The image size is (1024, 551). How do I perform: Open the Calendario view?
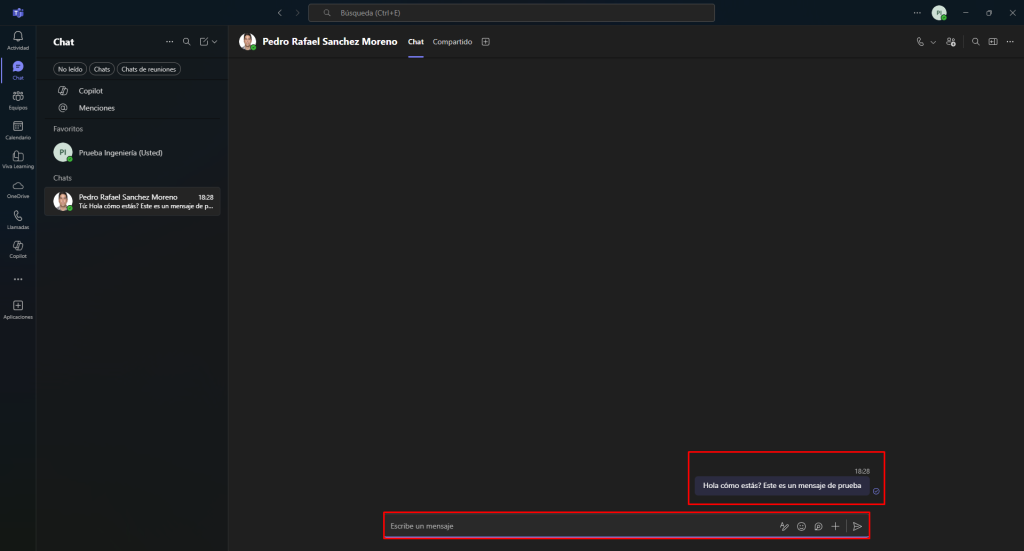[17, 128]
